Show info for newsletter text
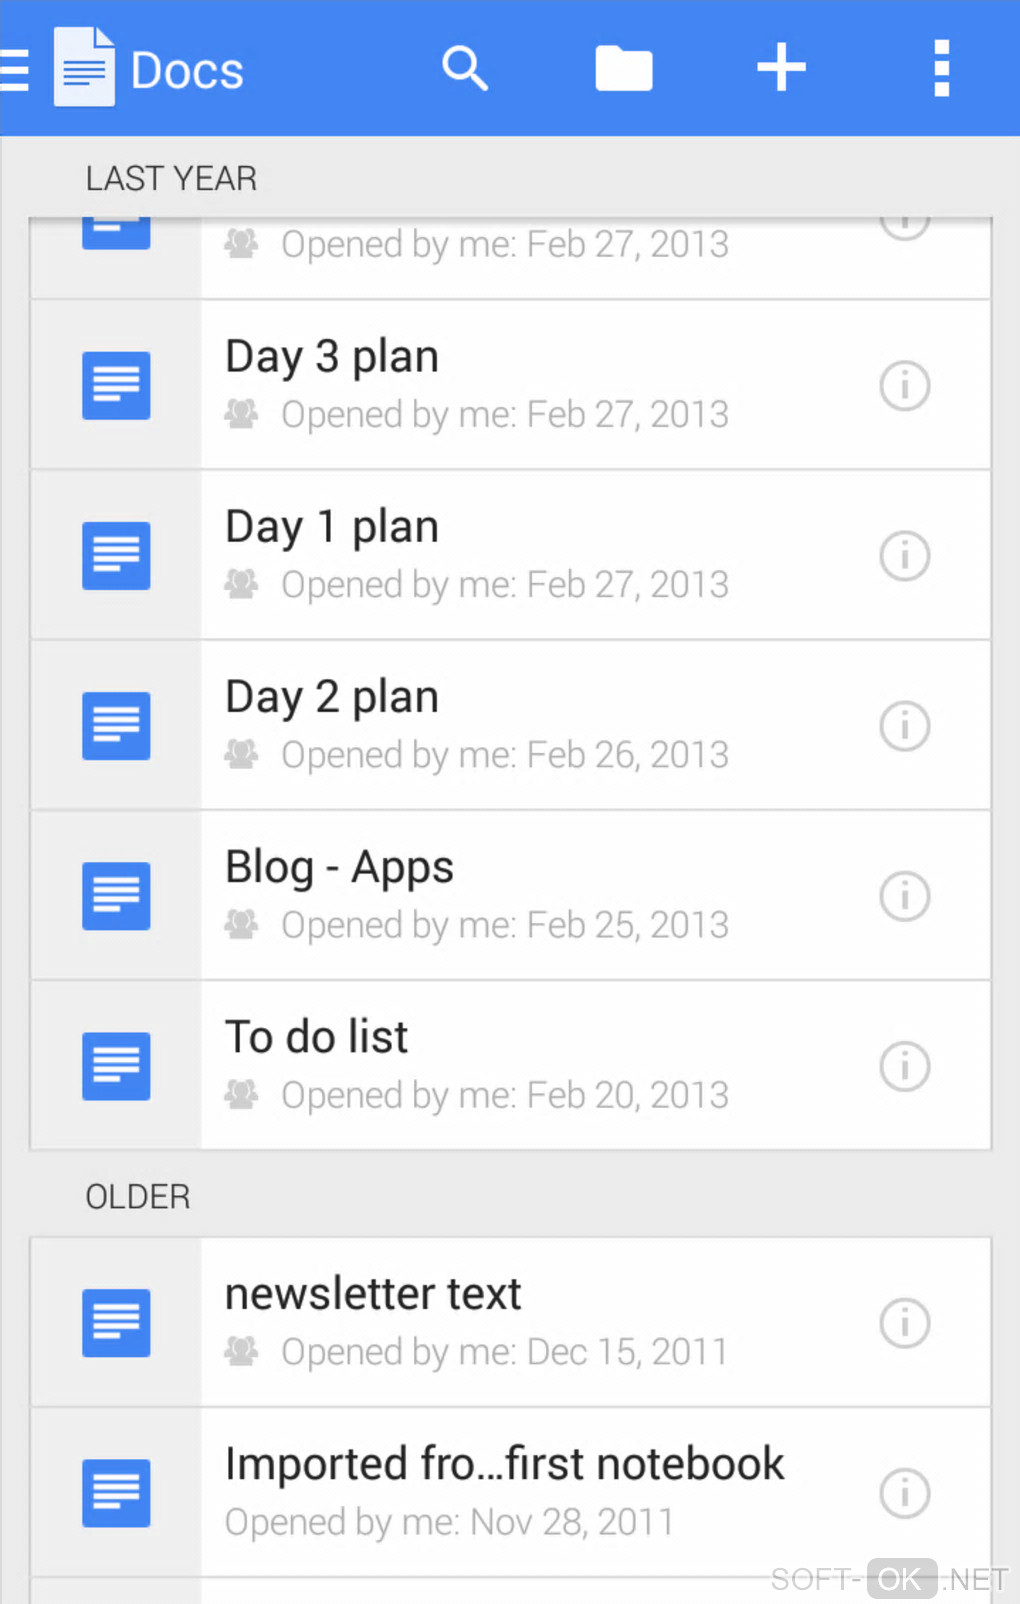Viewport: 1020px width, 1604px height. (x=904, y=1323)
